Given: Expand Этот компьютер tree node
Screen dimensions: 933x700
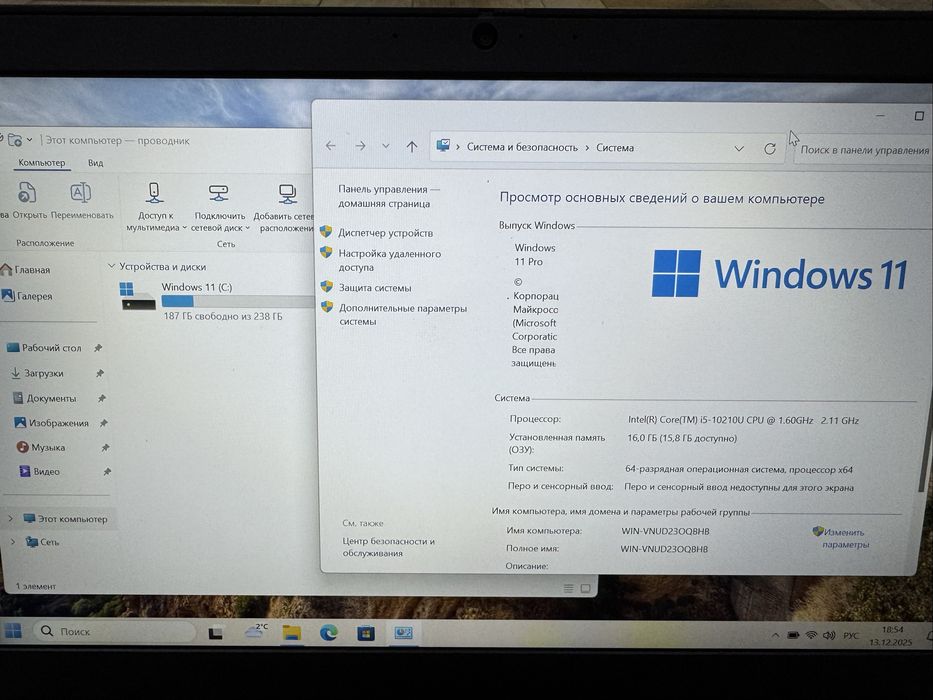Looking at the screenshot, I should point(10,518).
